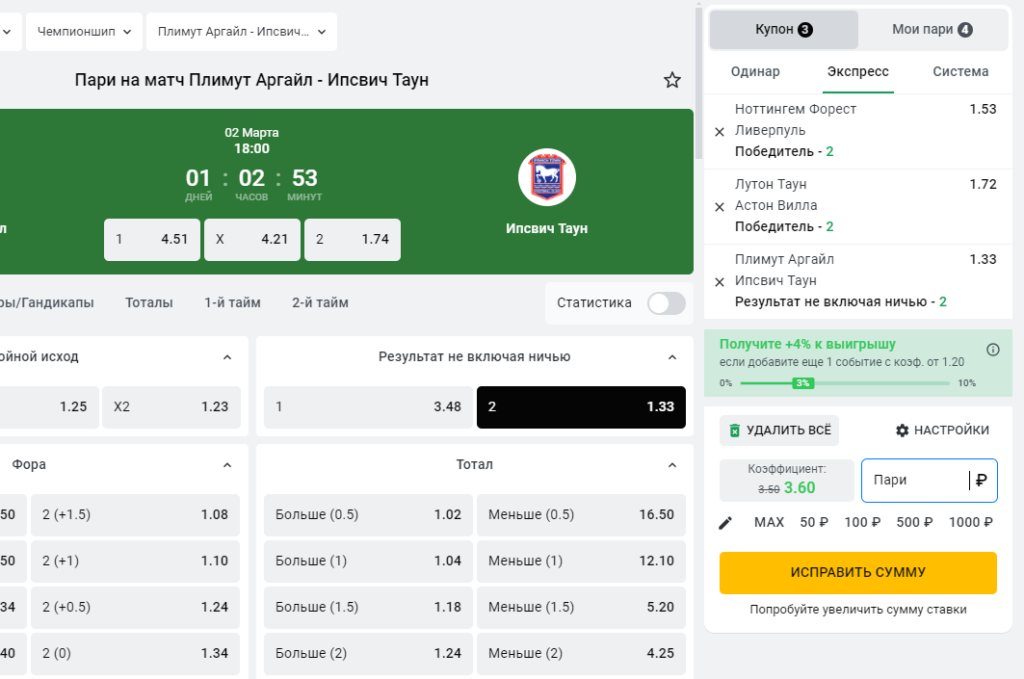The height and width of the screenshot is (679, 1024).
Task: Select handicap 2 (+0.5) at 1.24
Action: point(135,607)
